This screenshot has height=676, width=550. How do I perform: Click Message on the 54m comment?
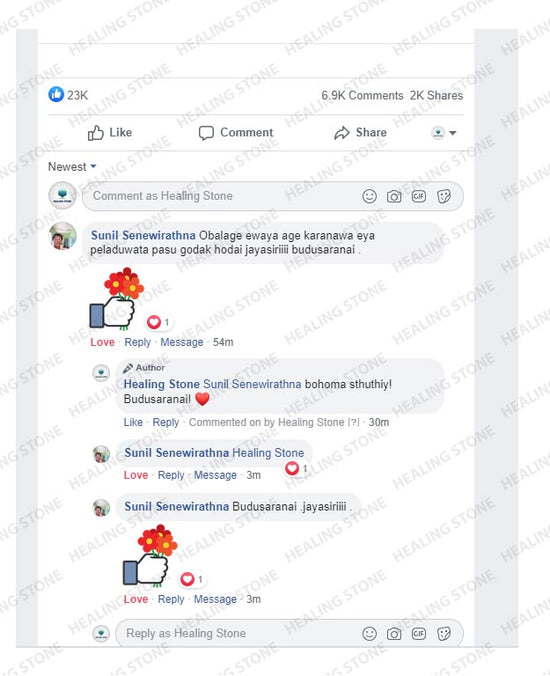[181, 342]
